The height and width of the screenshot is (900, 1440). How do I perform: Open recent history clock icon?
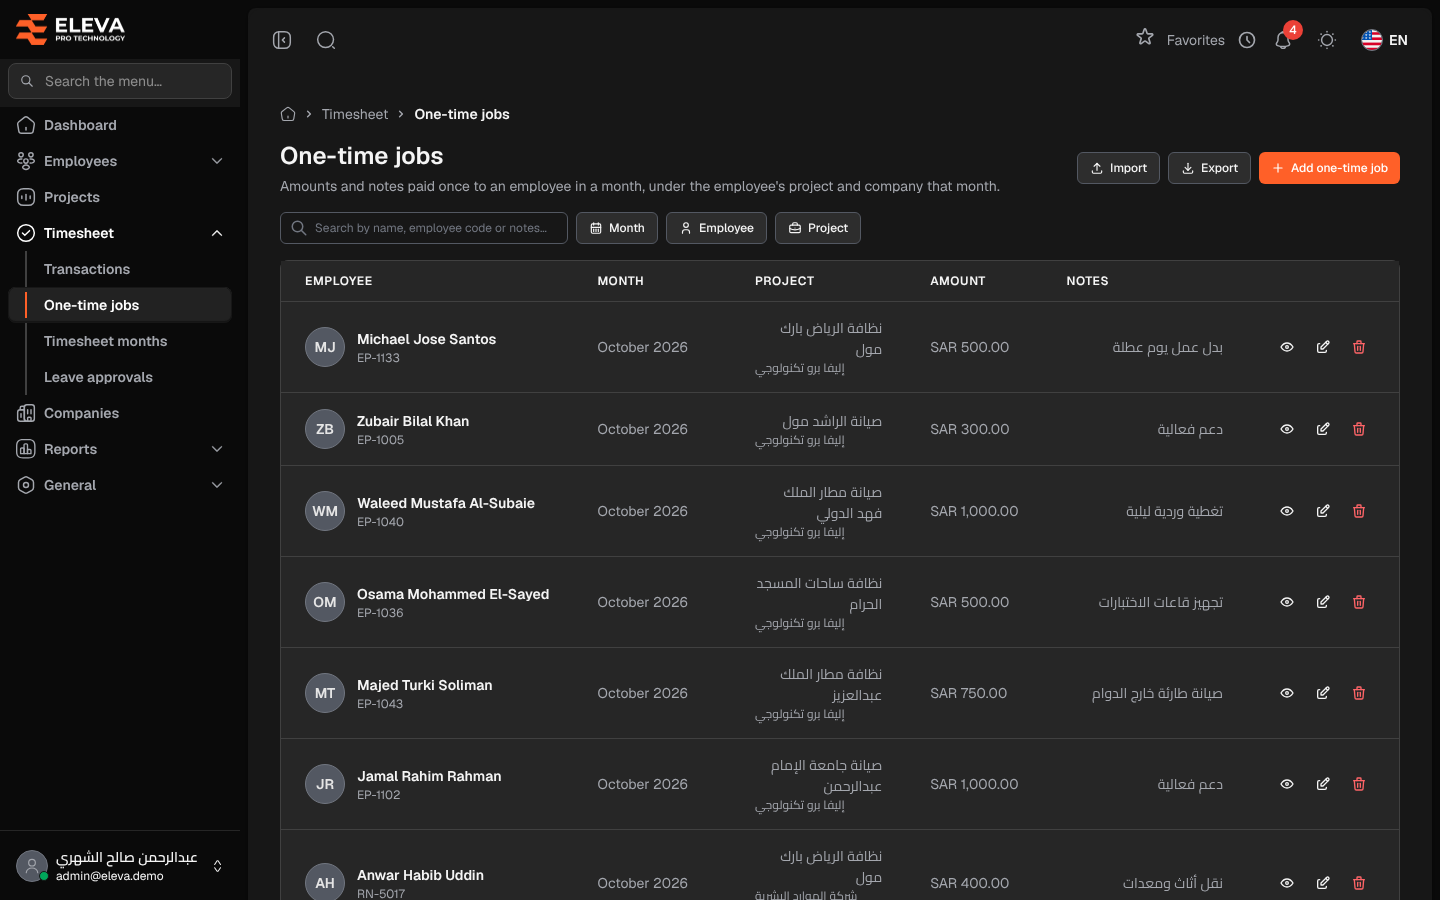pyautogui.click(x=1247, y=40)
